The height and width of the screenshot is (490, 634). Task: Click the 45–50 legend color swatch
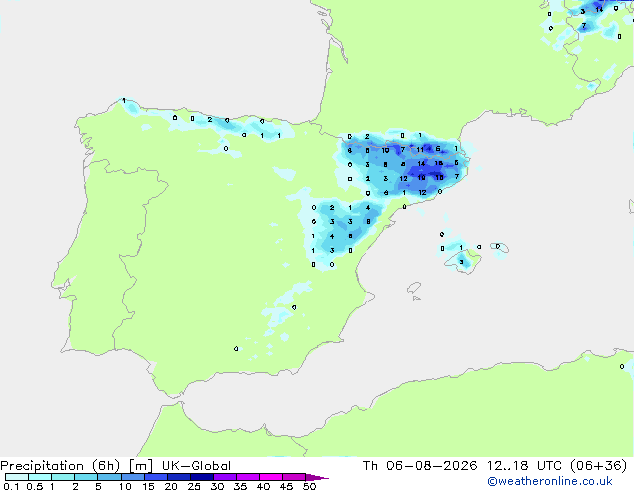pyautogui.click(x=294, y=477)
